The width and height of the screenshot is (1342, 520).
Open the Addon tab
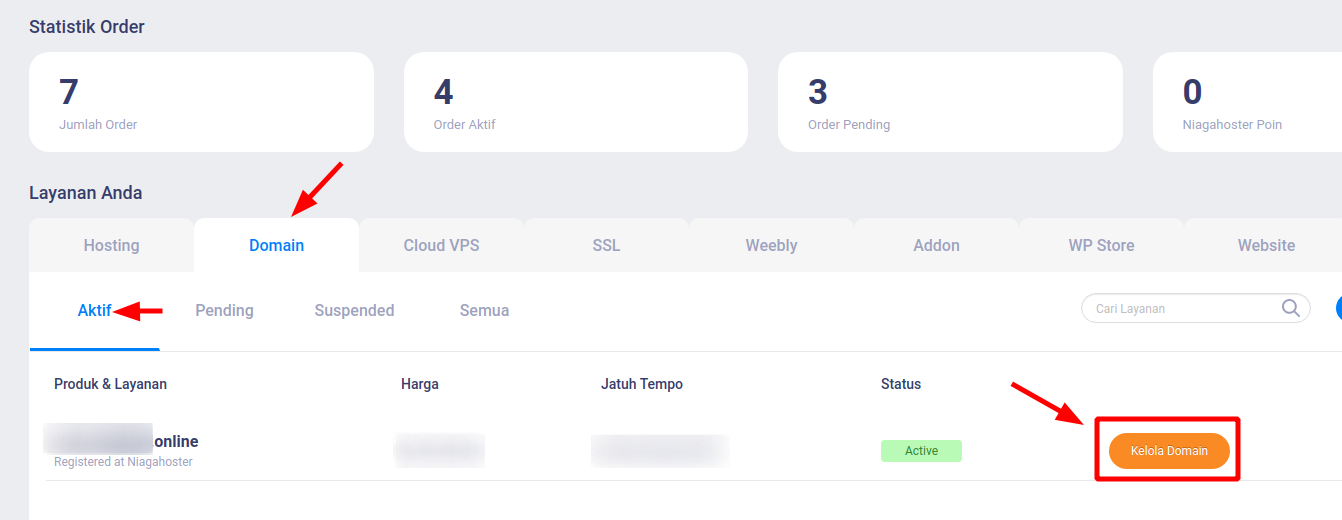(936, 245)
